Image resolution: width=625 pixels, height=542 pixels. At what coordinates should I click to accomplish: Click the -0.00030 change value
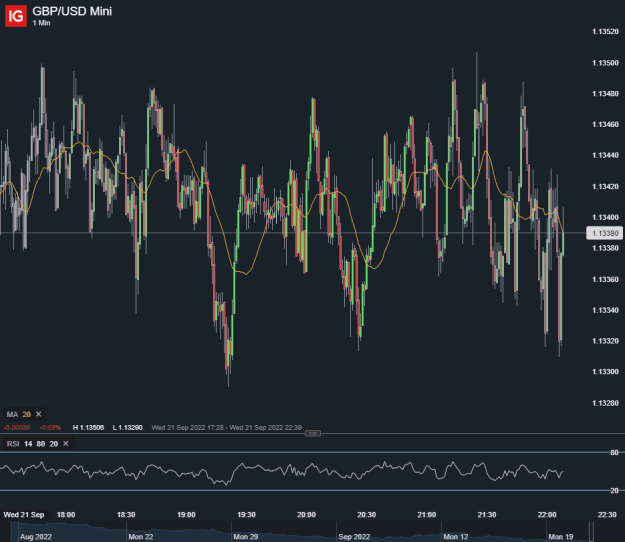tap(17, 428)
